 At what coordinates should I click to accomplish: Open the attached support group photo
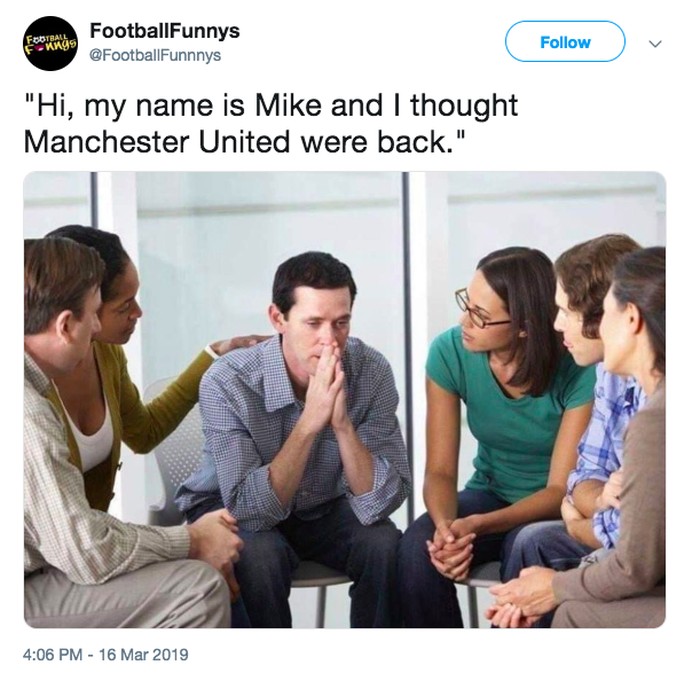[x=345, y=399]
